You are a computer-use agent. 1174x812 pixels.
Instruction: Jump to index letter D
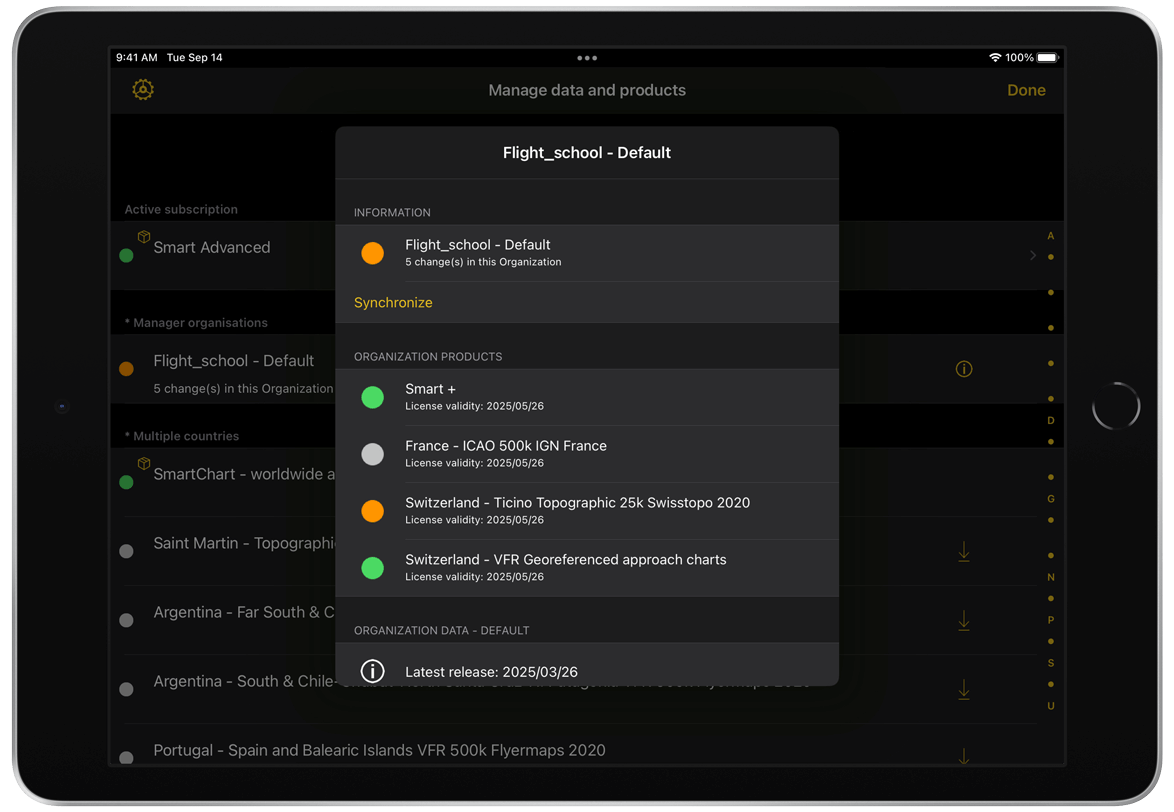point(1050,421)
